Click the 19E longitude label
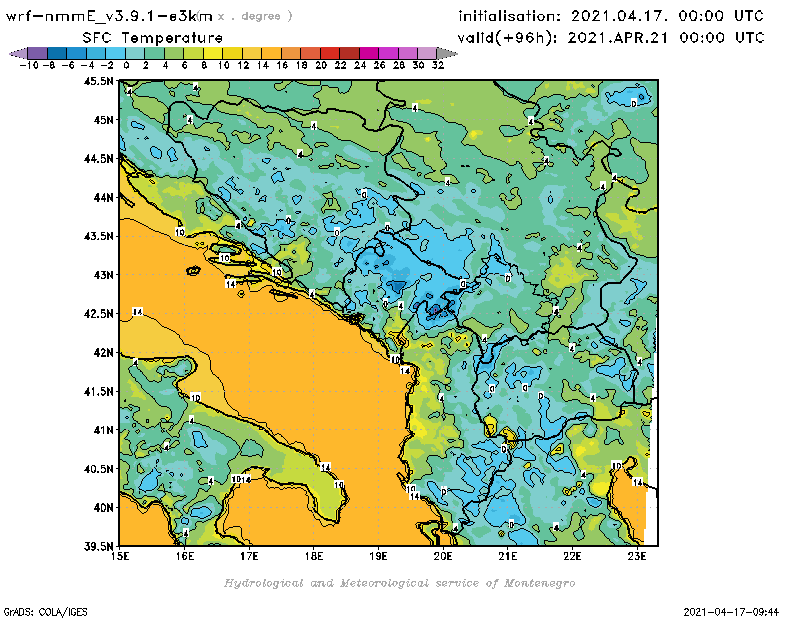 coord(379,556)
